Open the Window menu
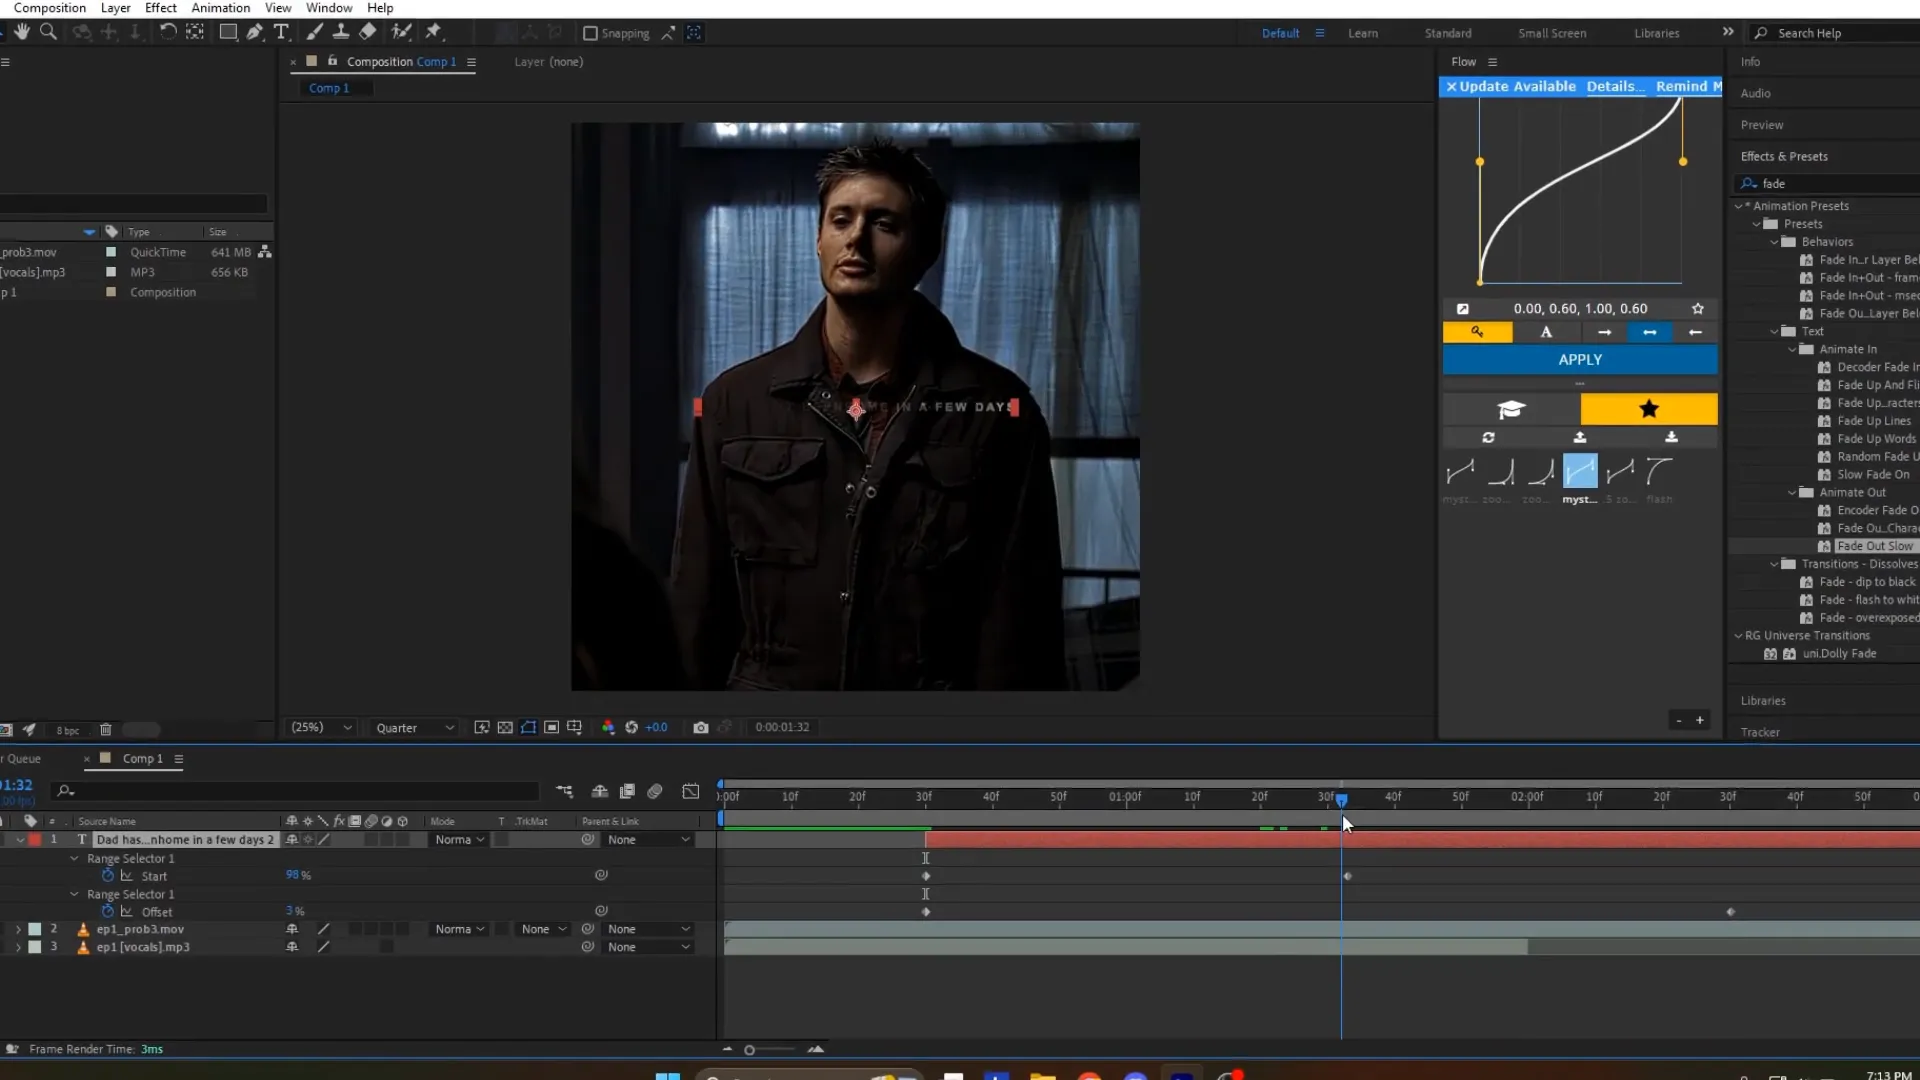Screen dimensions: 1920x1080 click(329, 8)
